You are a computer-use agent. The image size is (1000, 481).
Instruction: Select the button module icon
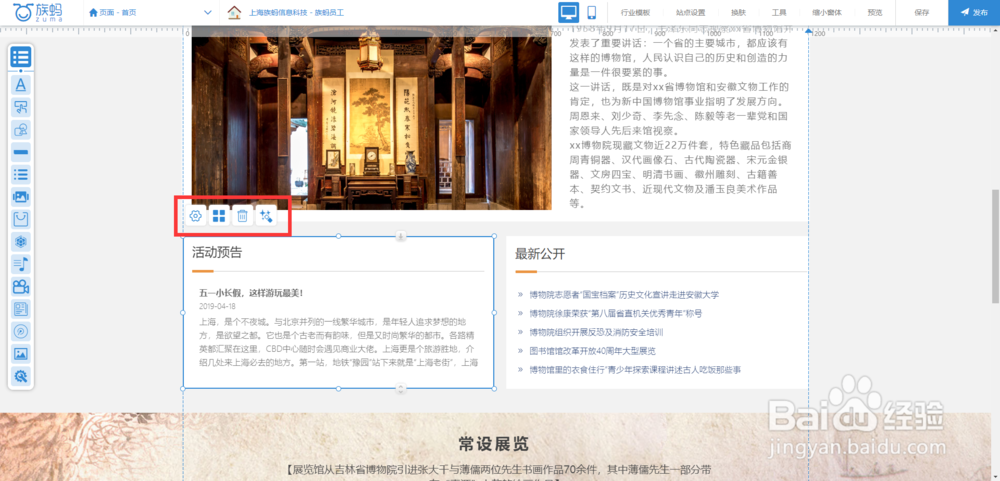coord(20,107)
